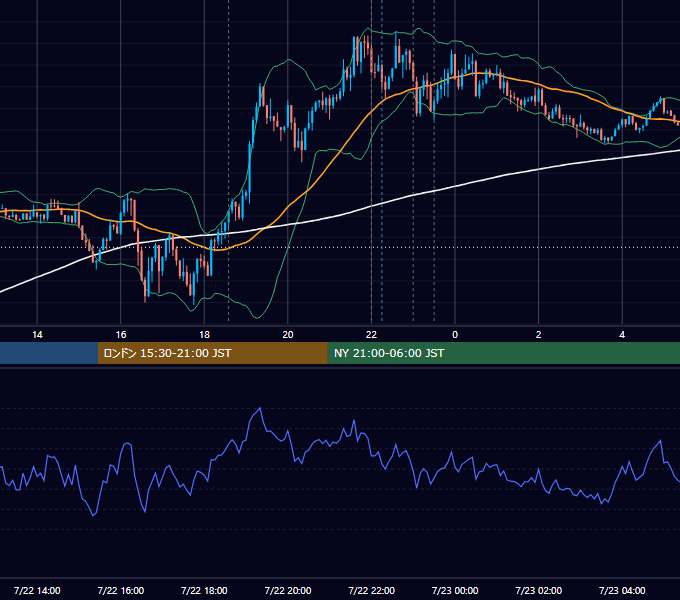Click the NY 21:00-06:00 JST session bar

click(x=503, y=353)
